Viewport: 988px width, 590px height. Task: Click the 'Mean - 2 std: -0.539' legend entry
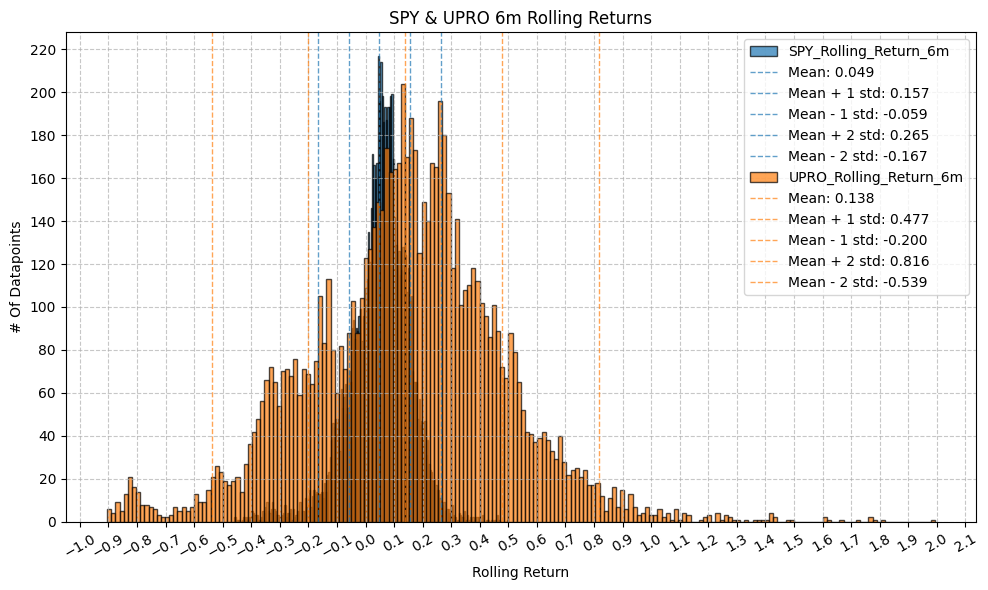tap(857, 282)
